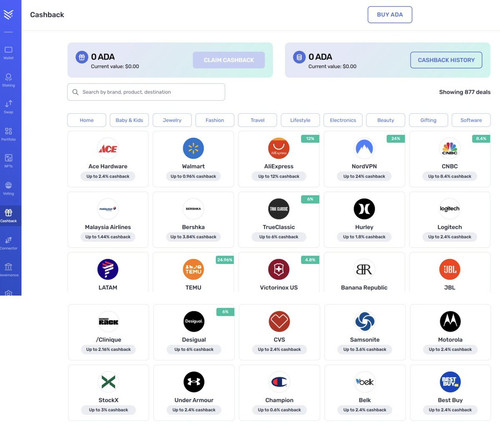Click "Up to 2.16% cashback" under /Clinique
The image size is (500, 430).
click(x=108, y=349)
